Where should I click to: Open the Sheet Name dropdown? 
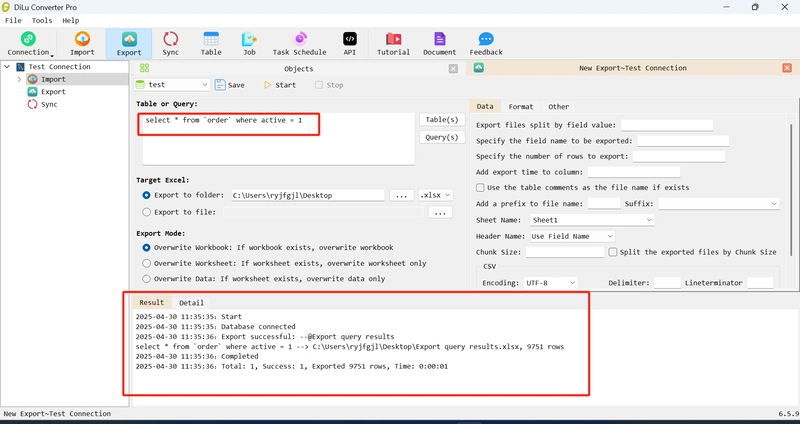click(x=592, y=220)
